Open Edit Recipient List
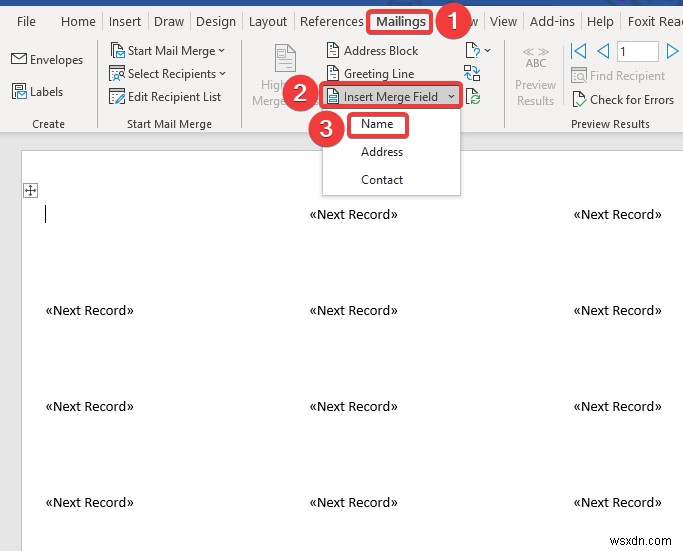 click(x=165, y=97)
